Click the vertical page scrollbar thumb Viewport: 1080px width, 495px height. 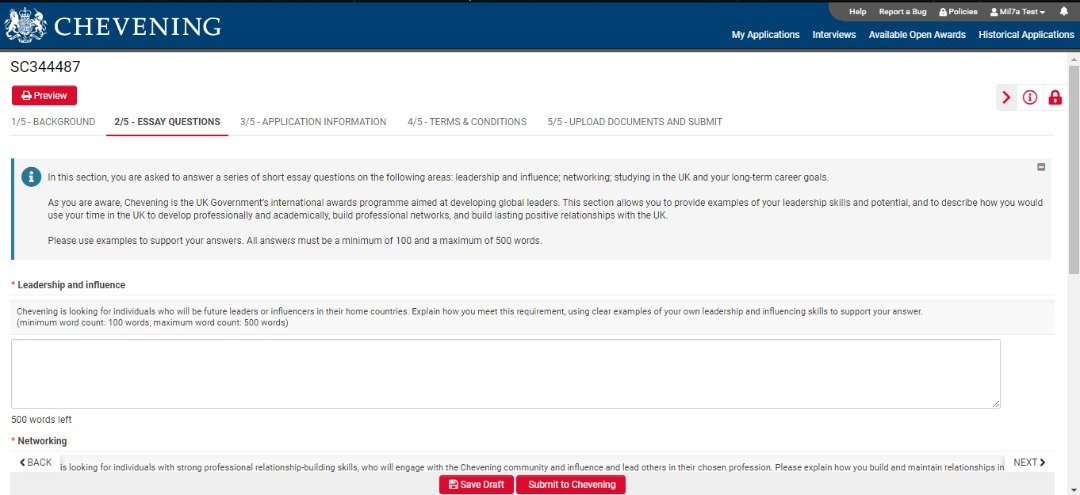(x=1073, y=170)
